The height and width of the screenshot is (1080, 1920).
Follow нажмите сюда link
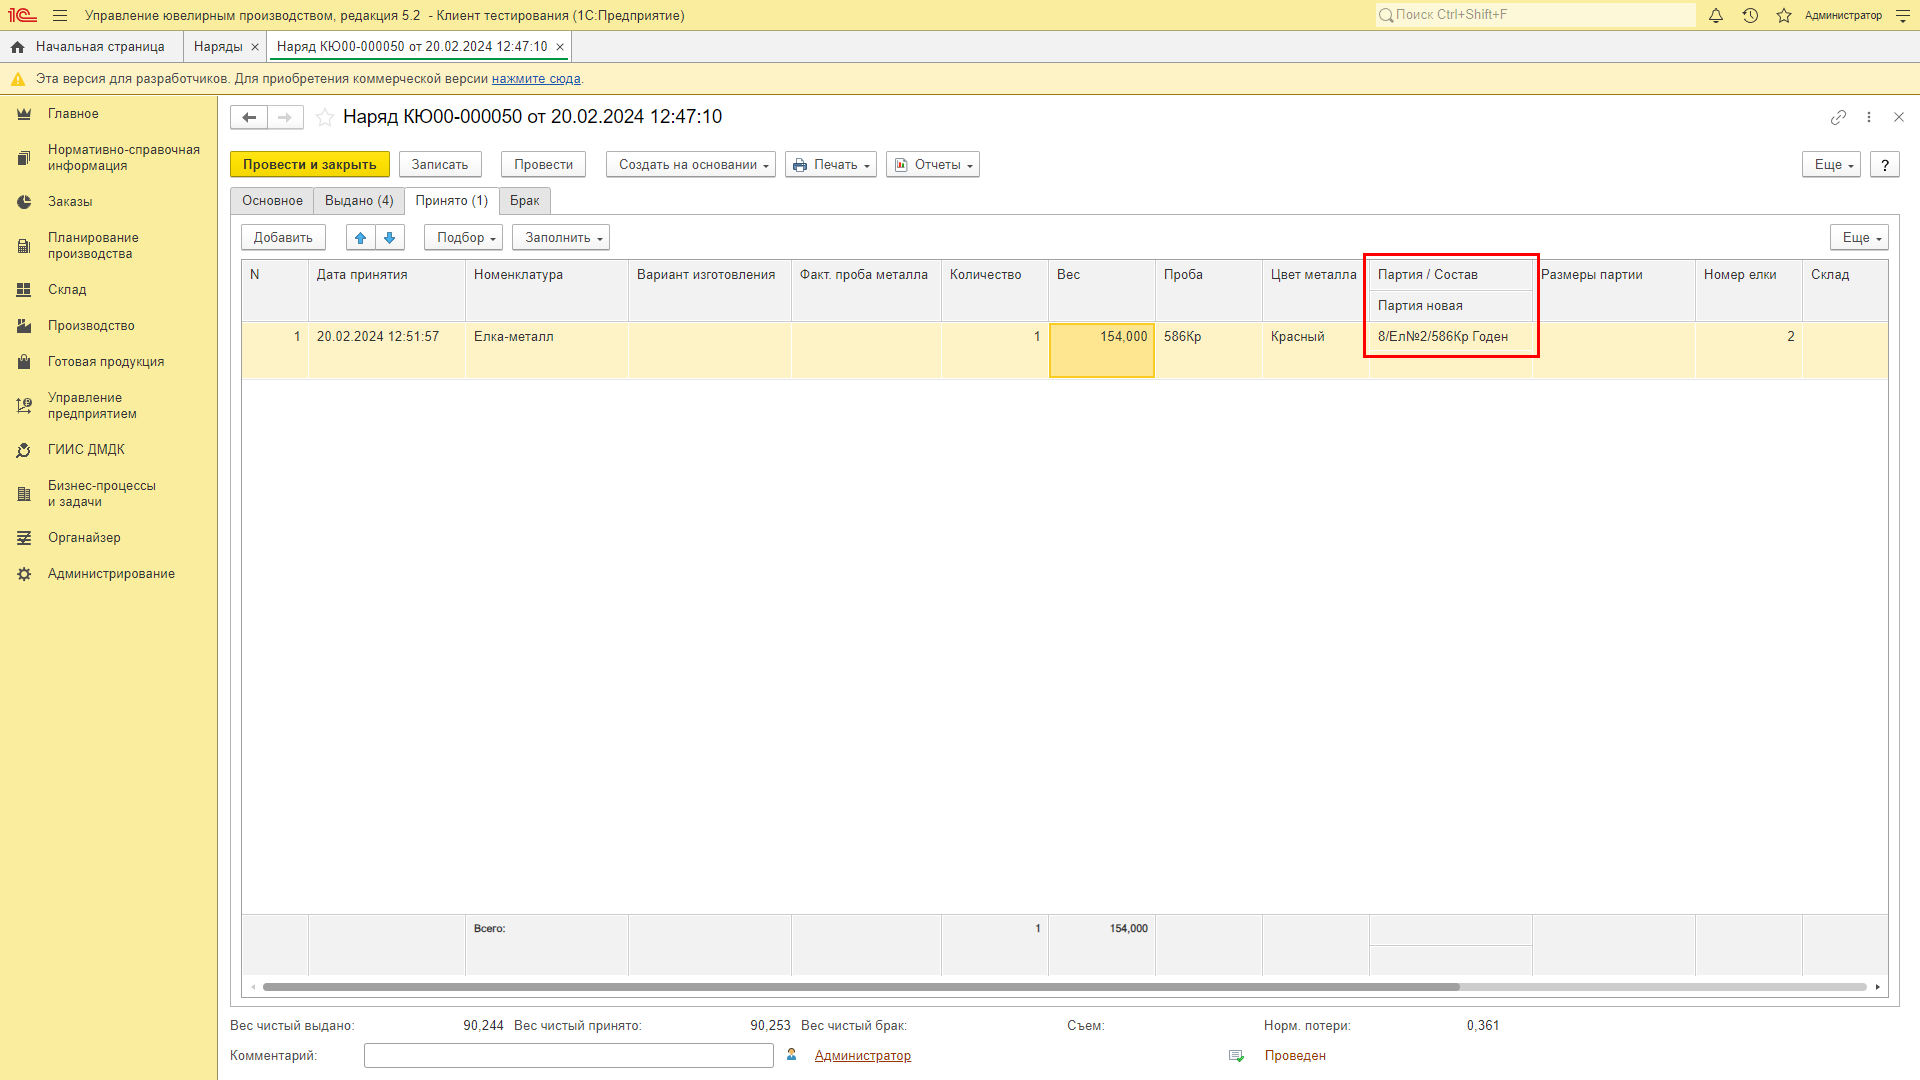click(x=536, y=79)
